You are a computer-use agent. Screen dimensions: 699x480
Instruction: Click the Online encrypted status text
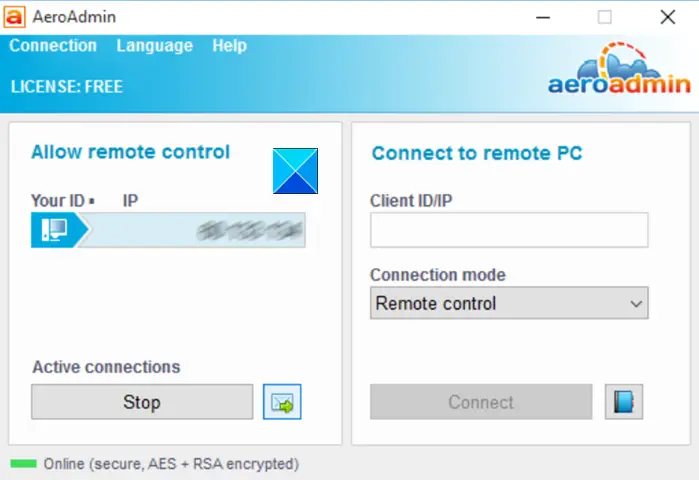click(x=171, y=464)
